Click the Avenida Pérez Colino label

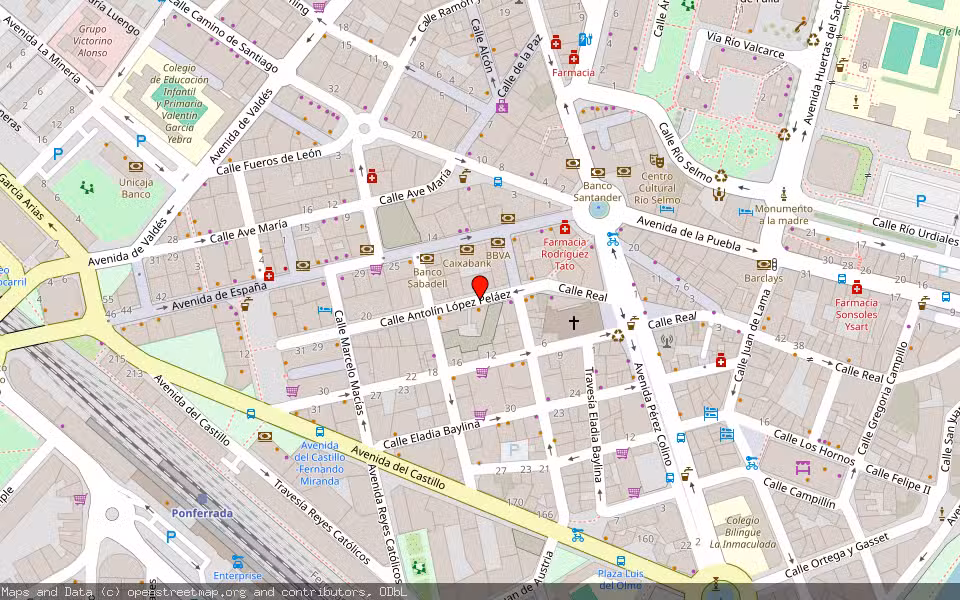(x=653, y=414)
